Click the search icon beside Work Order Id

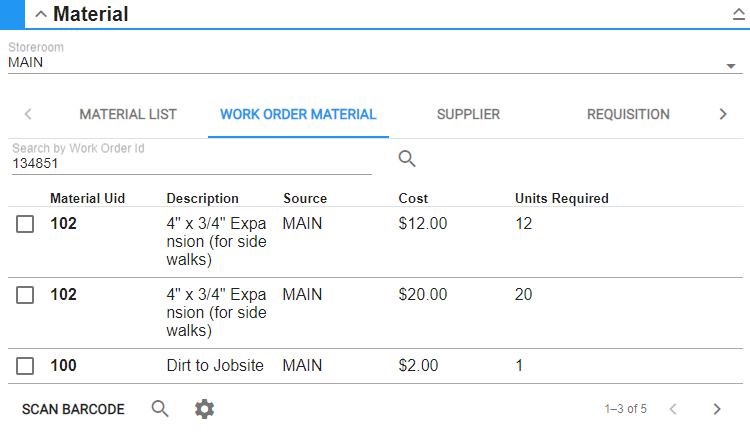point(407,158)
